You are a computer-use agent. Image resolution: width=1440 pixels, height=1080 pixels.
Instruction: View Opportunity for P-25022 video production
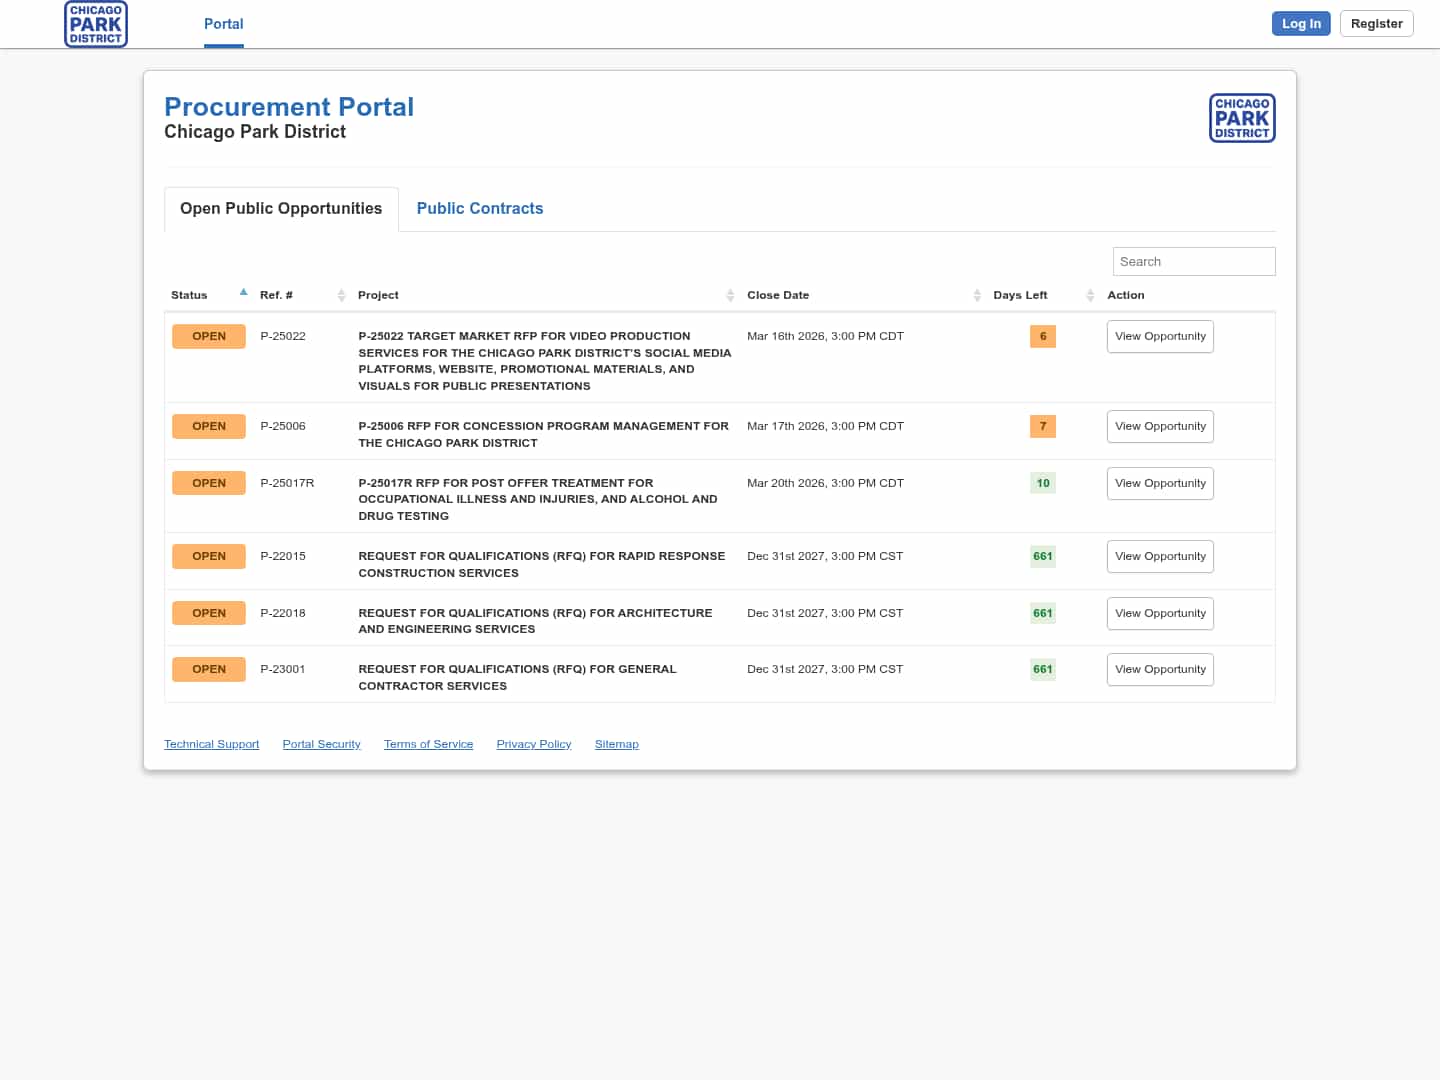[x=1160, y=337]
